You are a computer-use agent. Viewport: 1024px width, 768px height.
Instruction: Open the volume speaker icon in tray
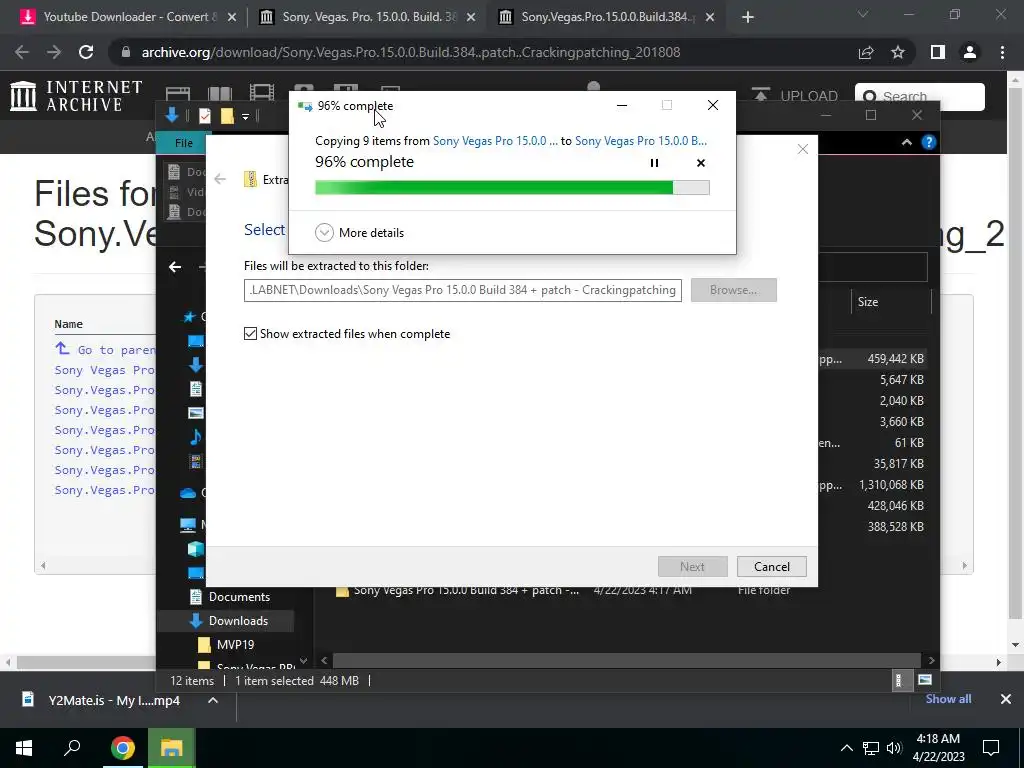click(x=895, y=748)
